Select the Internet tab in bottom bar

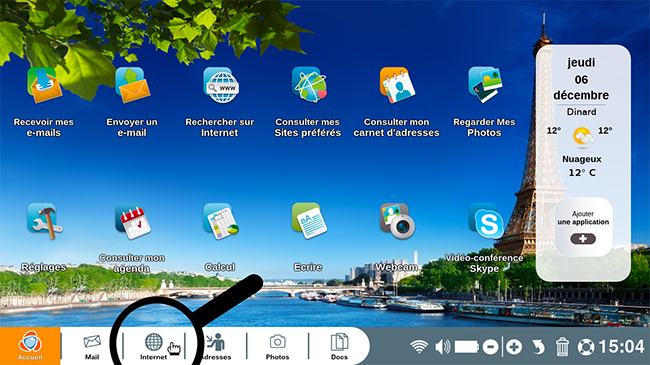pos(154,347)
